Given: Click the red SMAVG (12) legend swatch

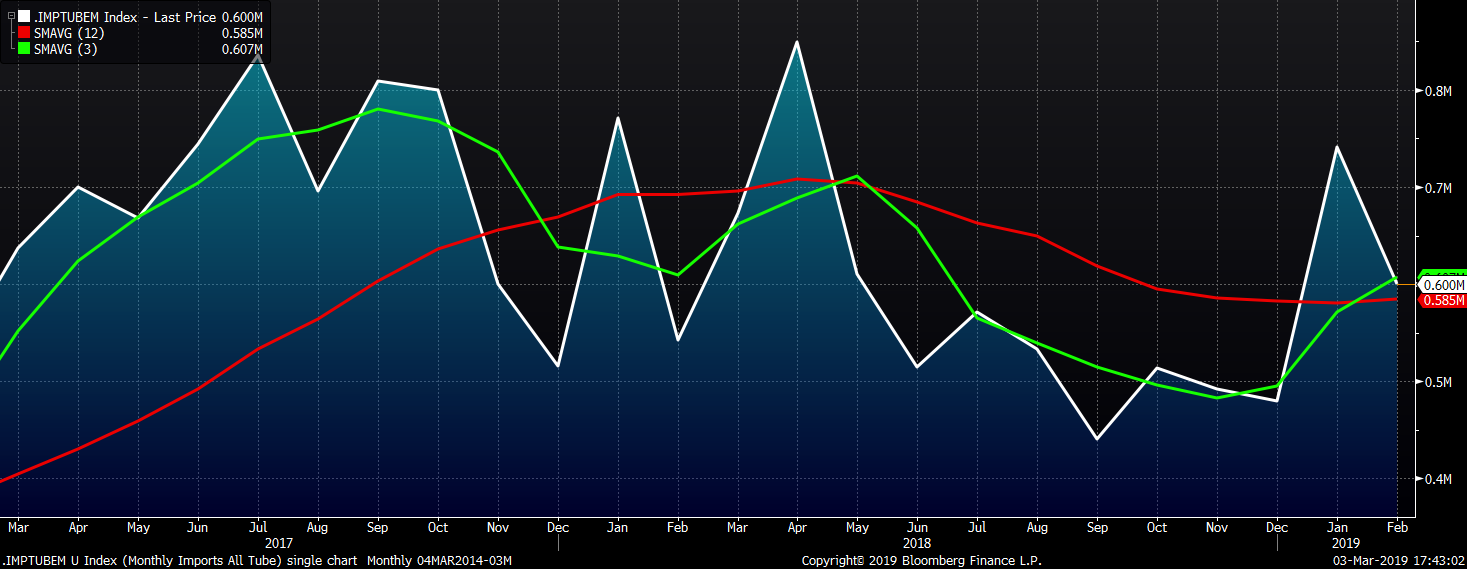Looking at the screenshot, I should pos(24,33).
